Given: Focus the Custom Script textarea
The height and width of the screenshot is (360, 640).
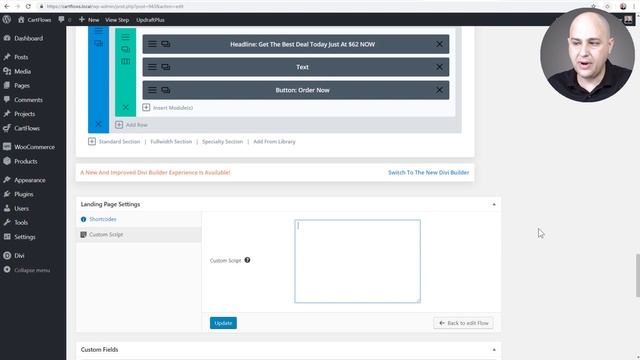Looking at the screenshot, I should pos(358,261).
